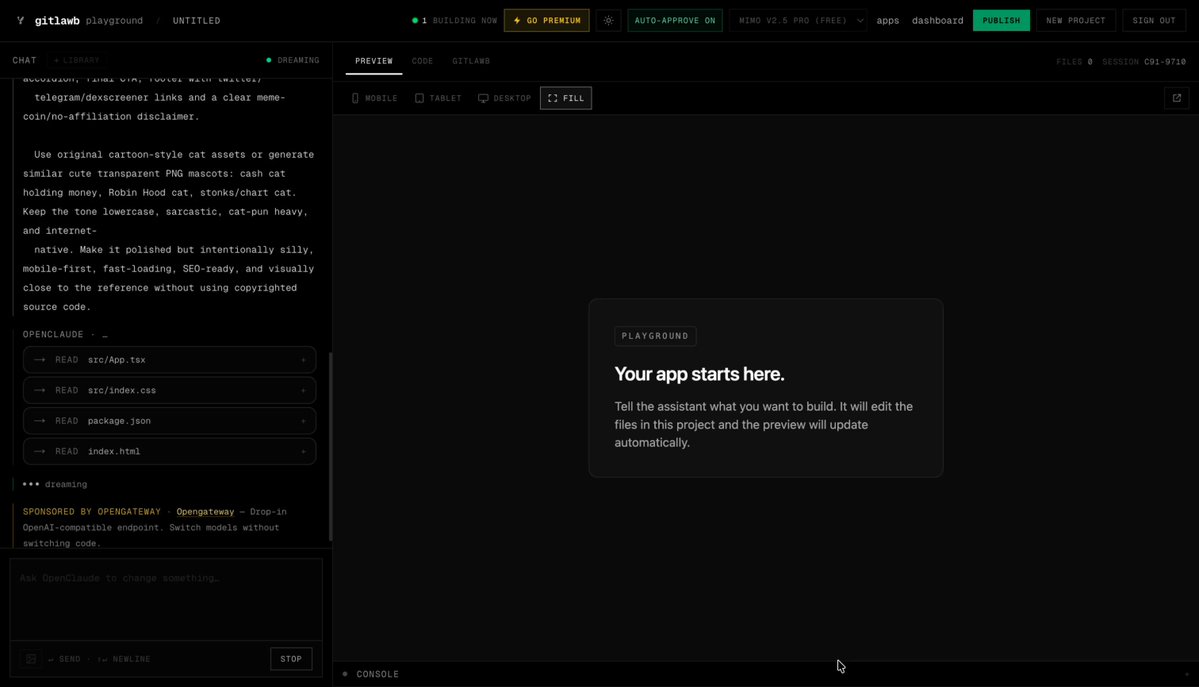Click the Go Premium button
Viewport: 1199px width, 687px height.
click(x=547, y=21)
